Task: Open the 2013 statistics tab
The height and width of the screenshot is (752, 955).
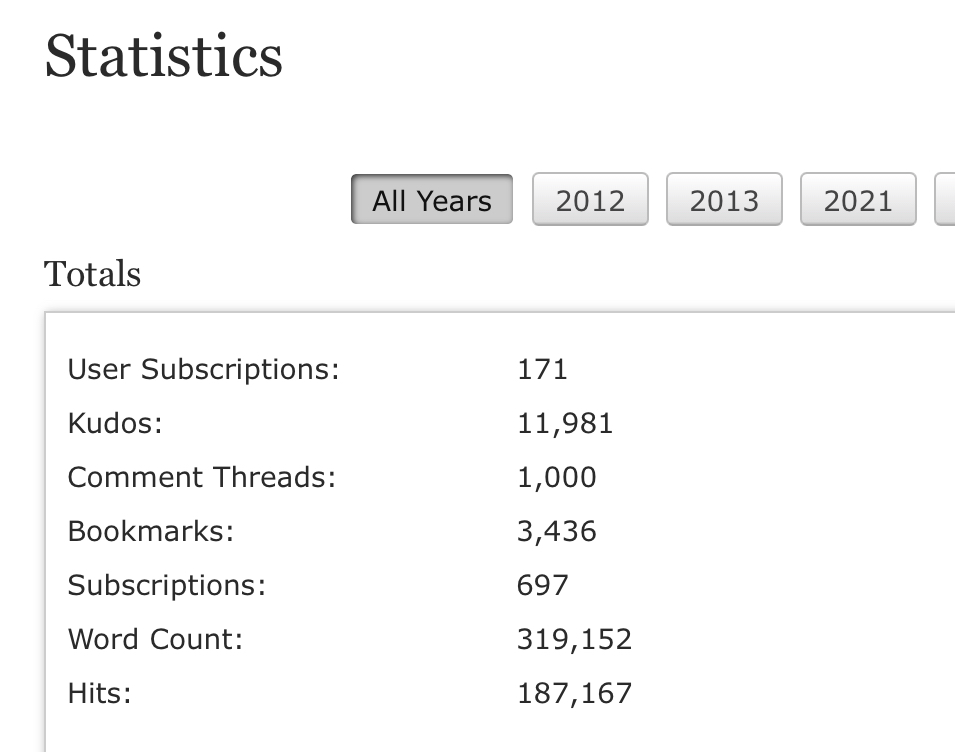Action: pos(724,200)
